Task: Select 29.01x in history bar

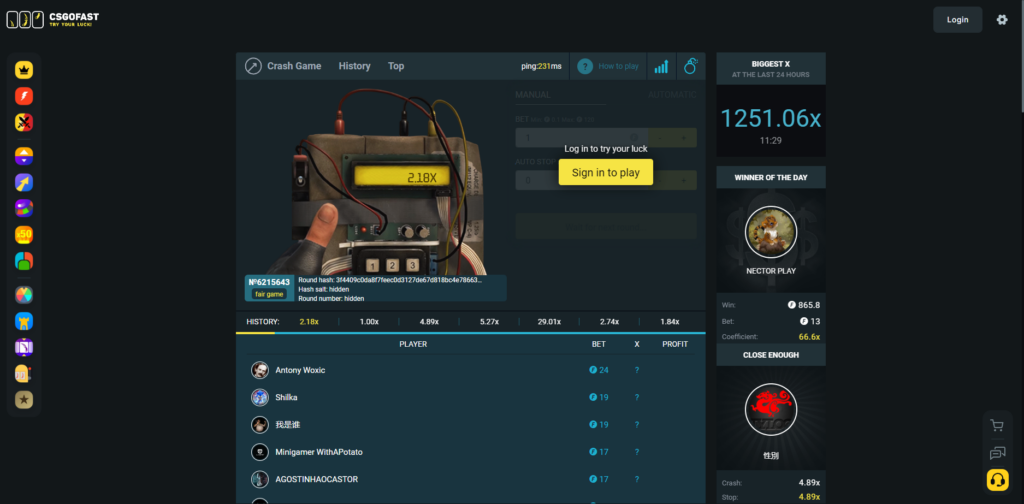Action: [x=549, y=322]
